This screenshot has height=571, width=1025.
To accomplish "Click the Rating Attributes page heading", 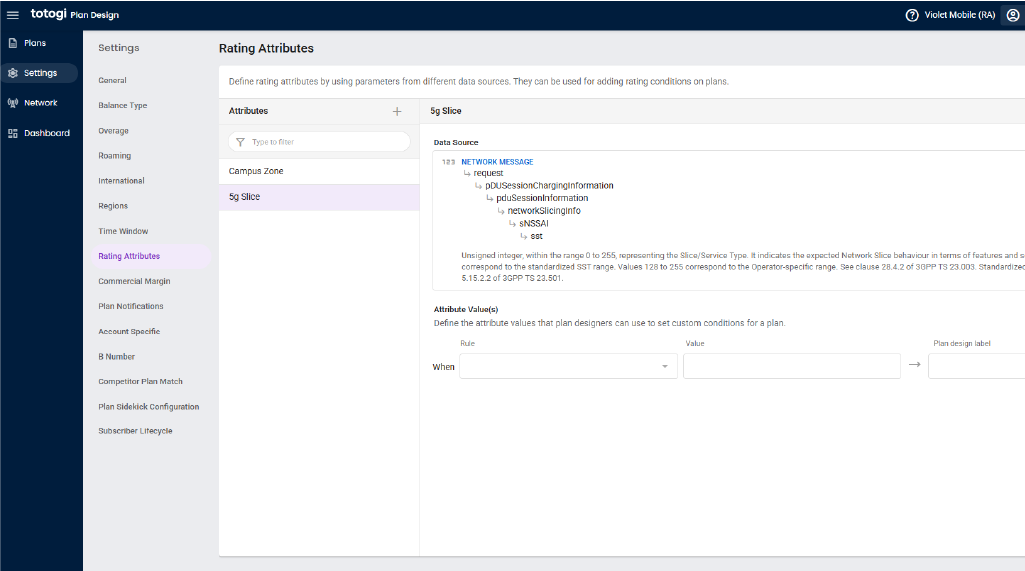I will 266,48.
